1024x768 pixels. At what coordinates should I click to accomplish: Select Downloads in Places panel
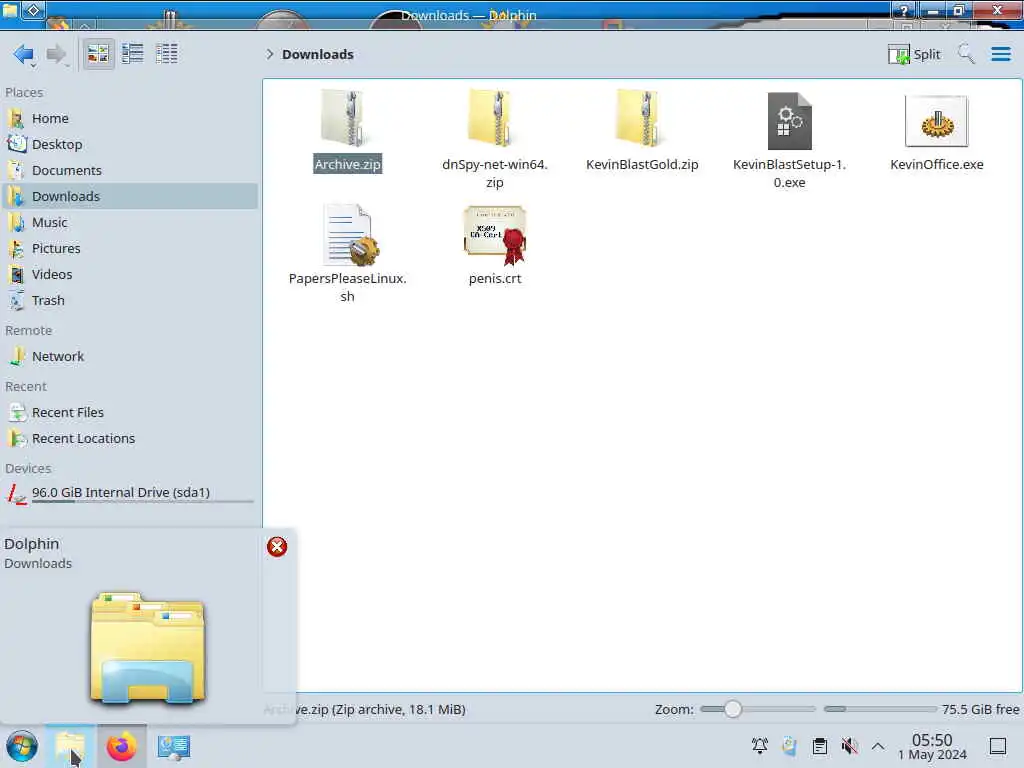(131, 197)
